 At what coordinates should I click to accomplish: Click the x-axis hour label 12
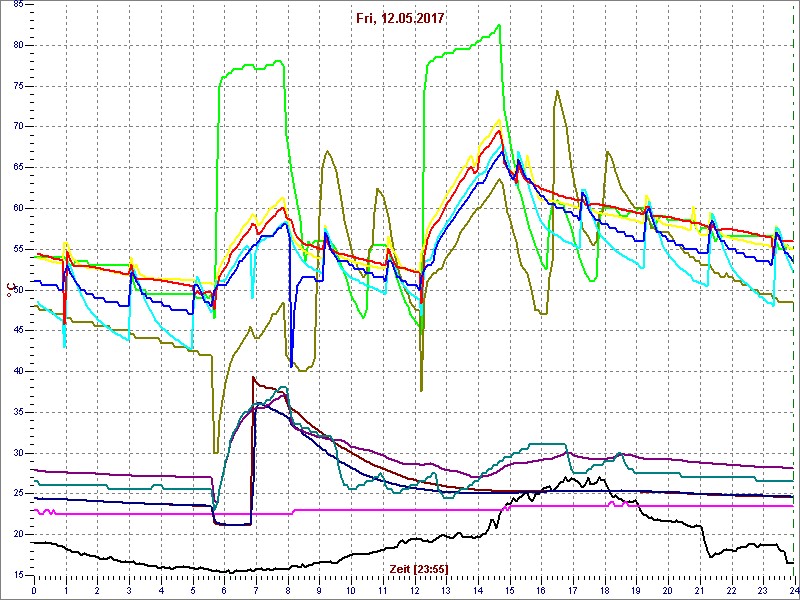(414, 590)
